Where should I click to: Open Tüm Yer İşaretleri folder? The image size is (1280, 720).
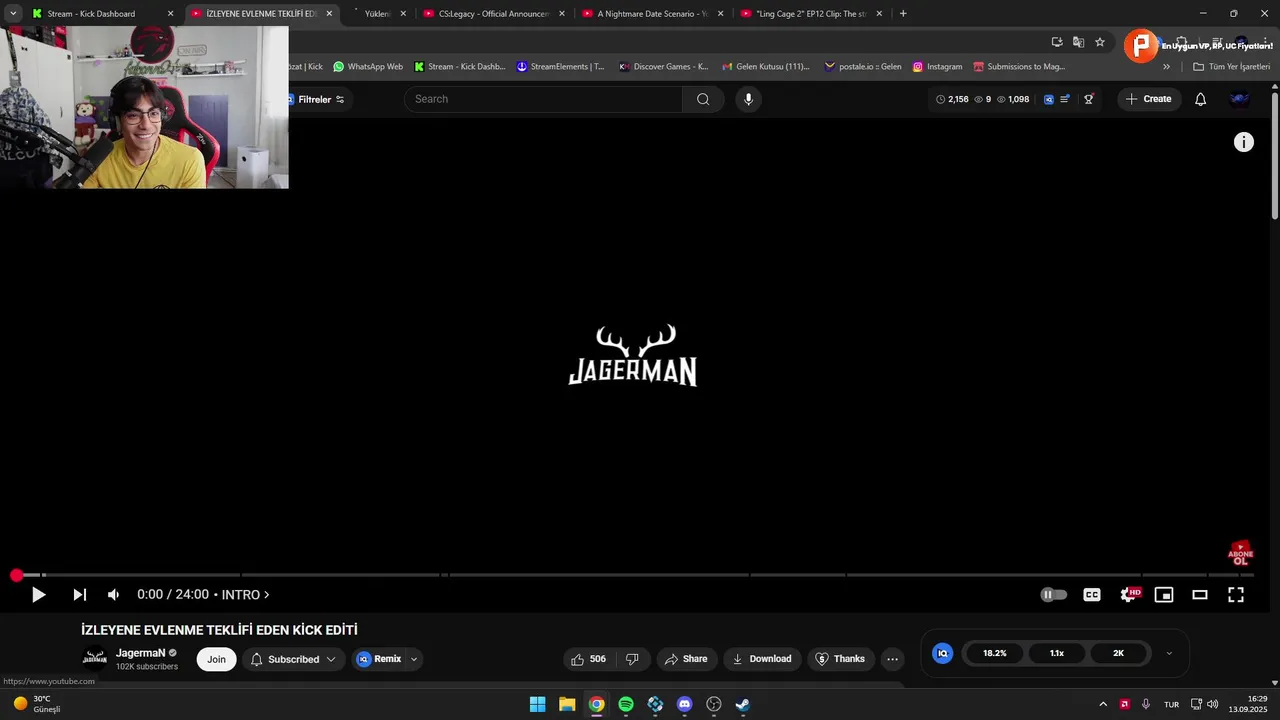coord(1231,67)
